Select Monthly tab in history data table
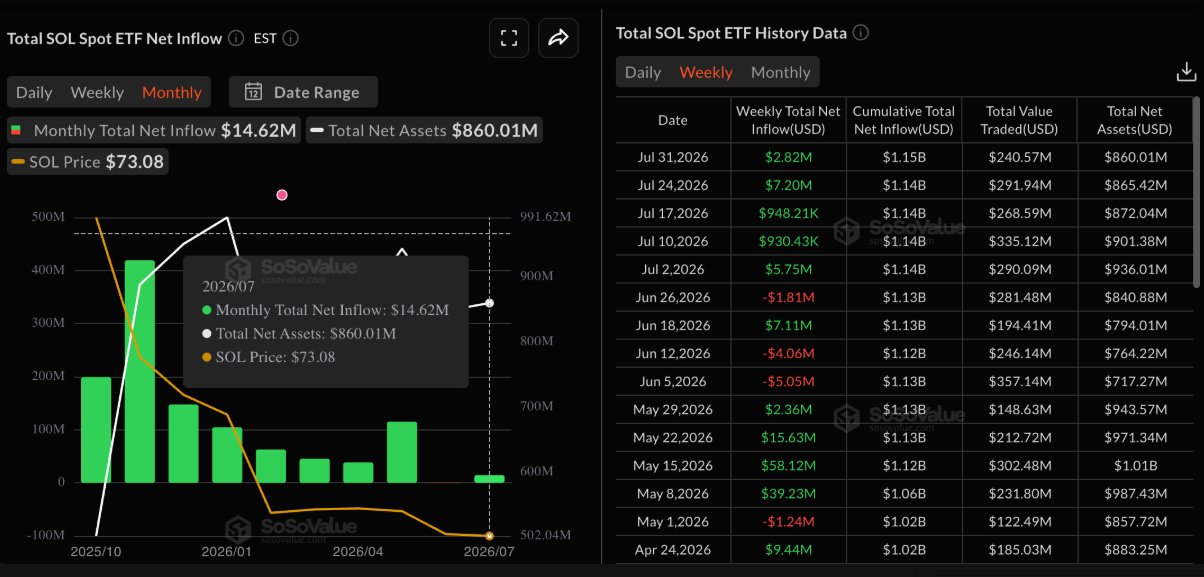 tap(780, 72)
